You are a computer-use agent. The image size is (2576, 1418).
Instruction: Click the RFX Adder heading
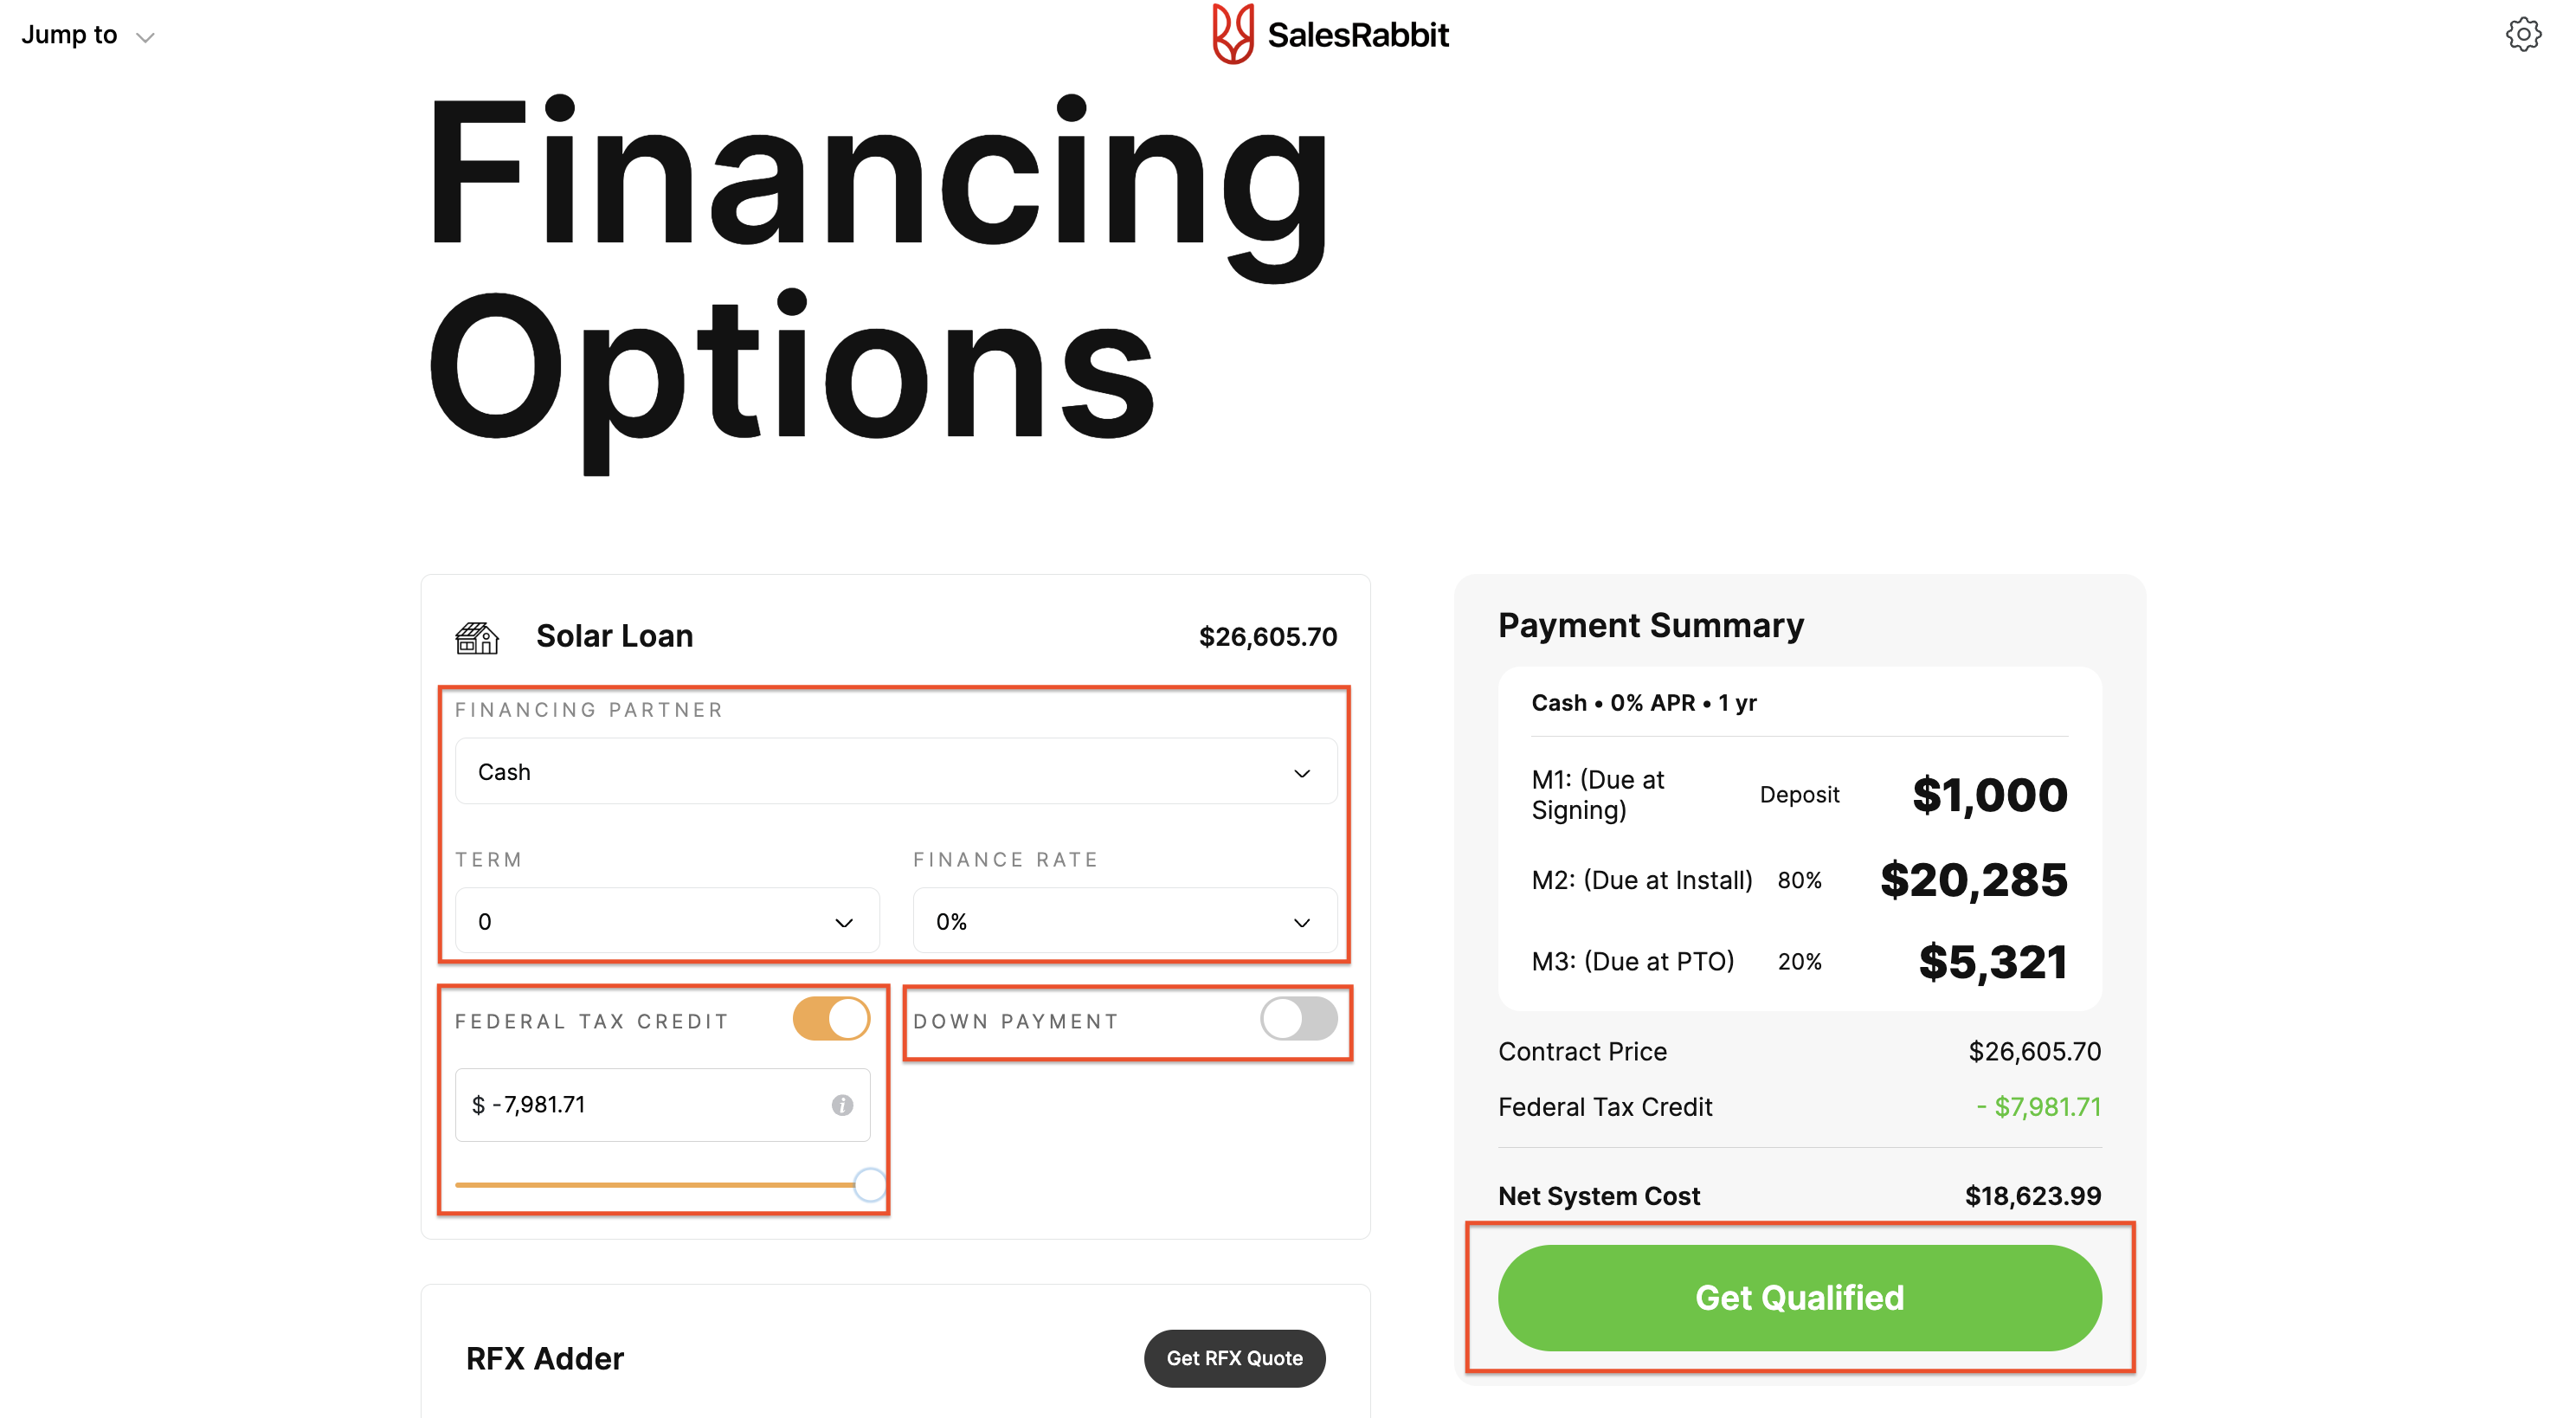pos(545,1358)
